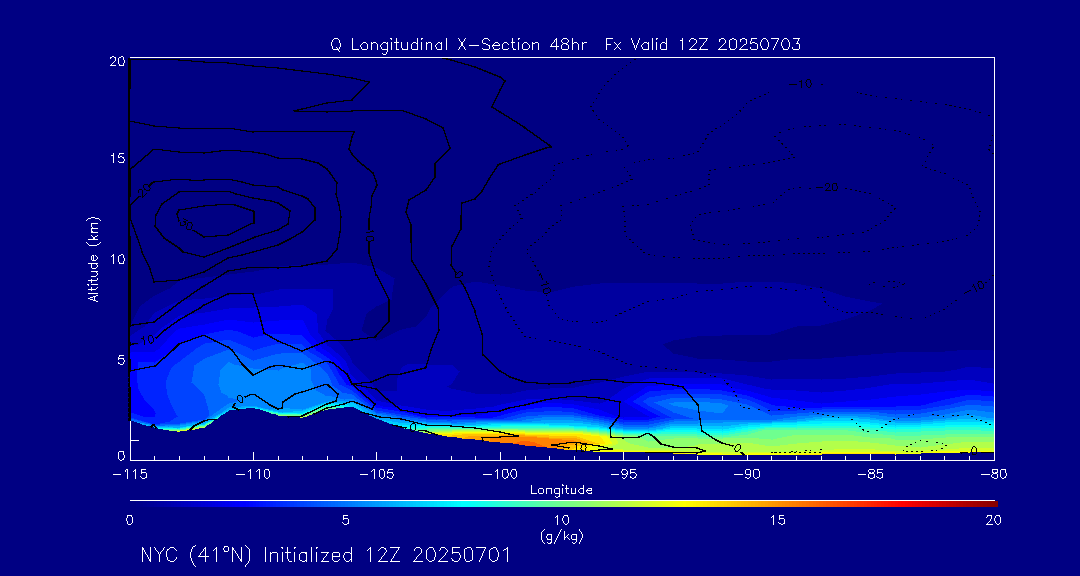Image resolution: width=1080 pixels, height=576 pixels.
Task: Click the x-axis tick label "-115"
Action: [130, 475]
